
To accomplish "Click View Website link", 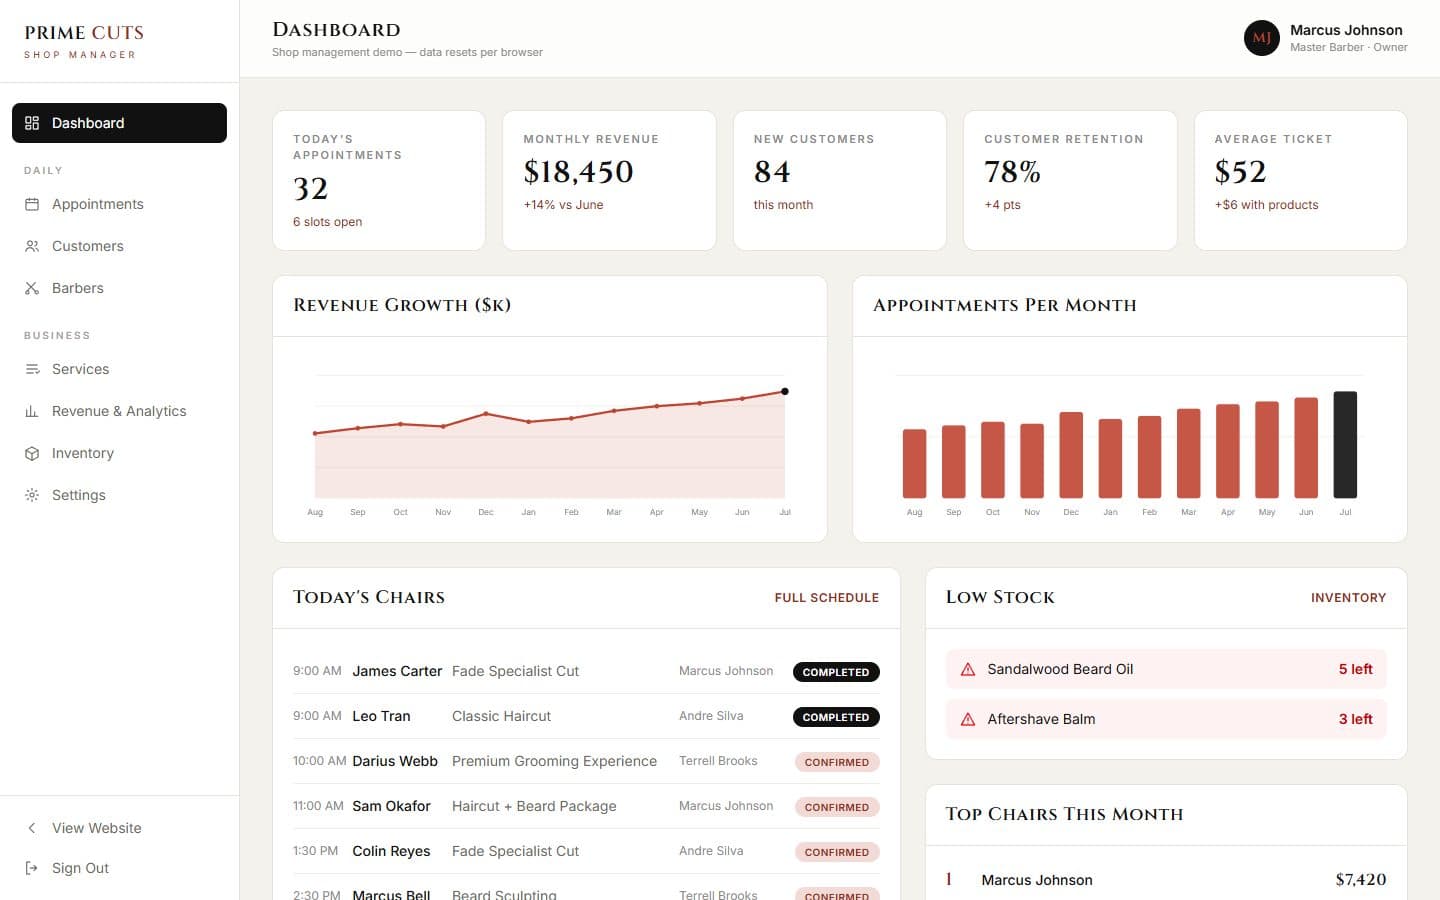I will coord(119,828).
